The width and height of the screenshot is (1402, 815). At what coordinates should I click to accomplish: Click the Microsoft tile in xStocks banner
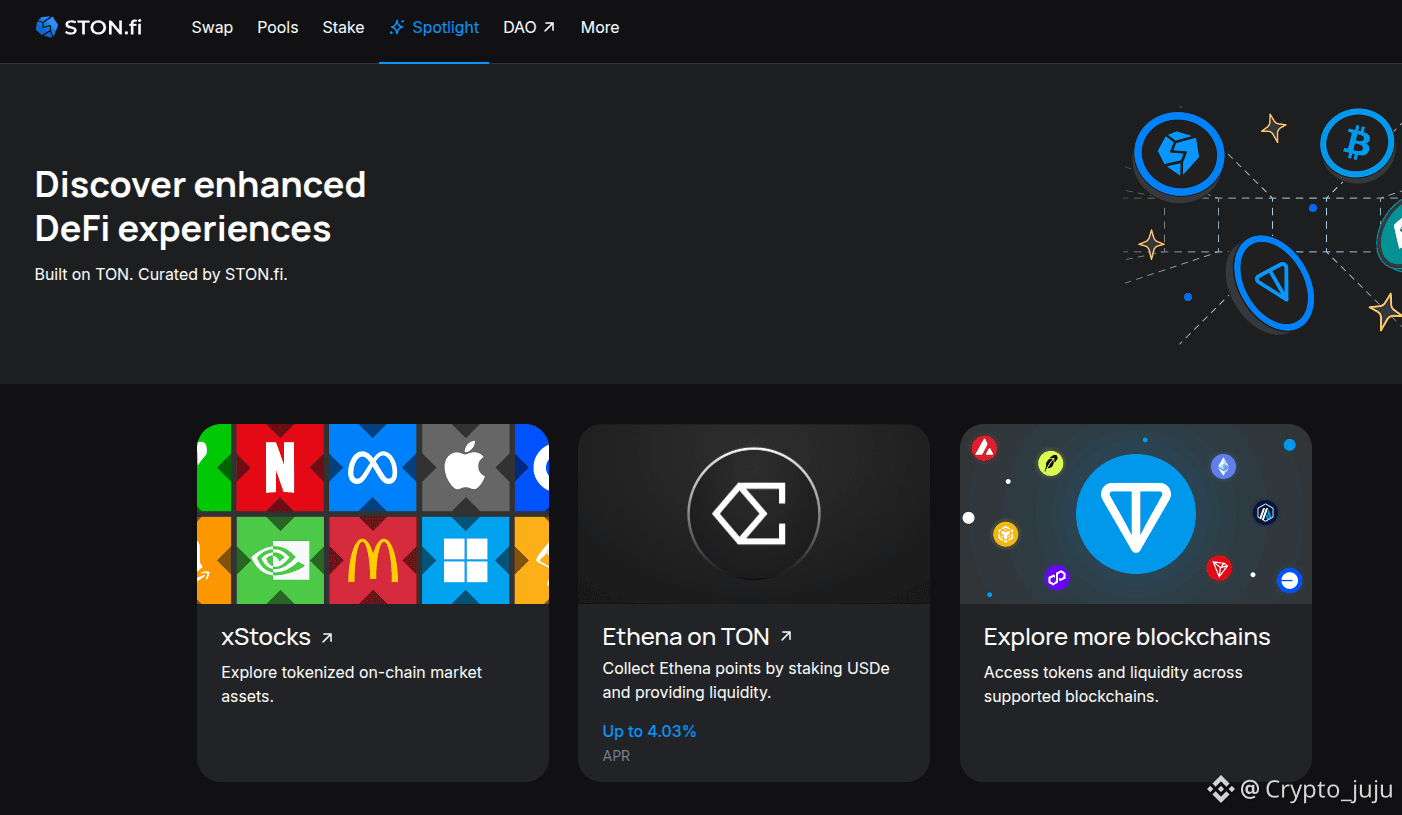465,560
